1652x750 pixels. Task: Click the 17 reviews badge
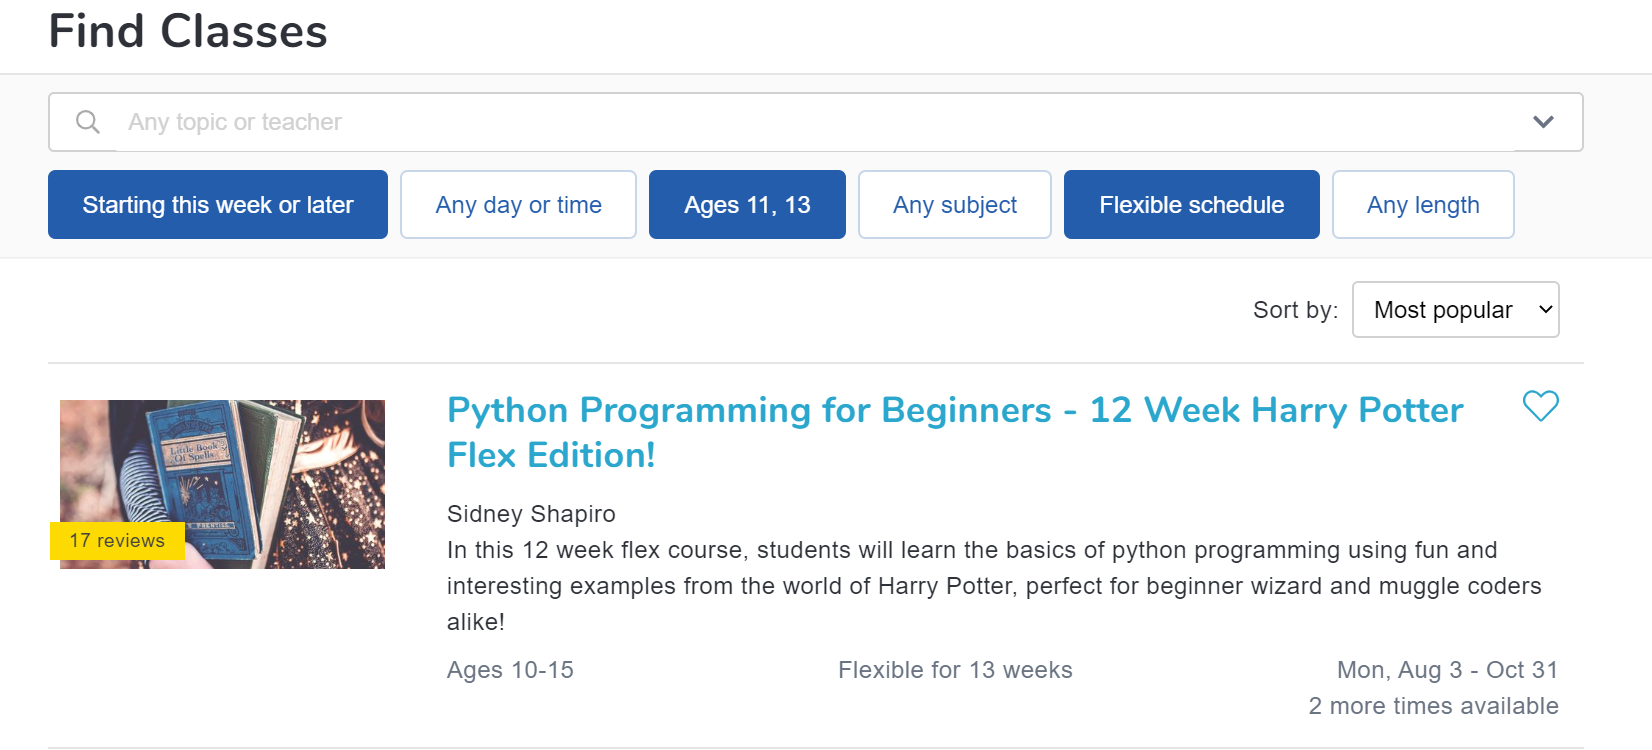117,541
